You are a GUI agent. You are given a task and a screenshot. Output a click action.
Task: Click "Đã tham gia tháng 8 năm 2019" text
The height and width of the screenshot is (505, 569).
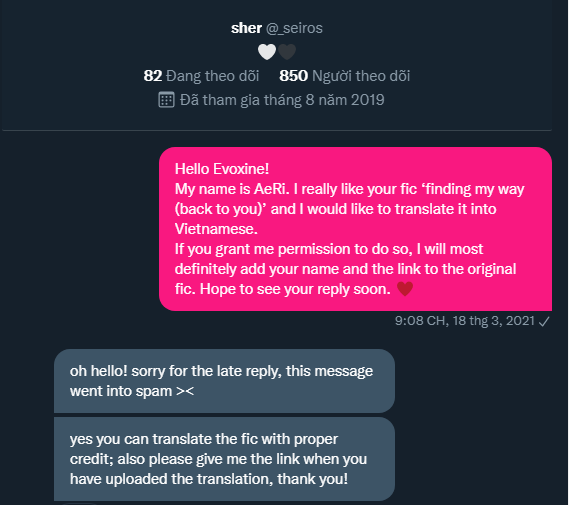pos(282,100)
